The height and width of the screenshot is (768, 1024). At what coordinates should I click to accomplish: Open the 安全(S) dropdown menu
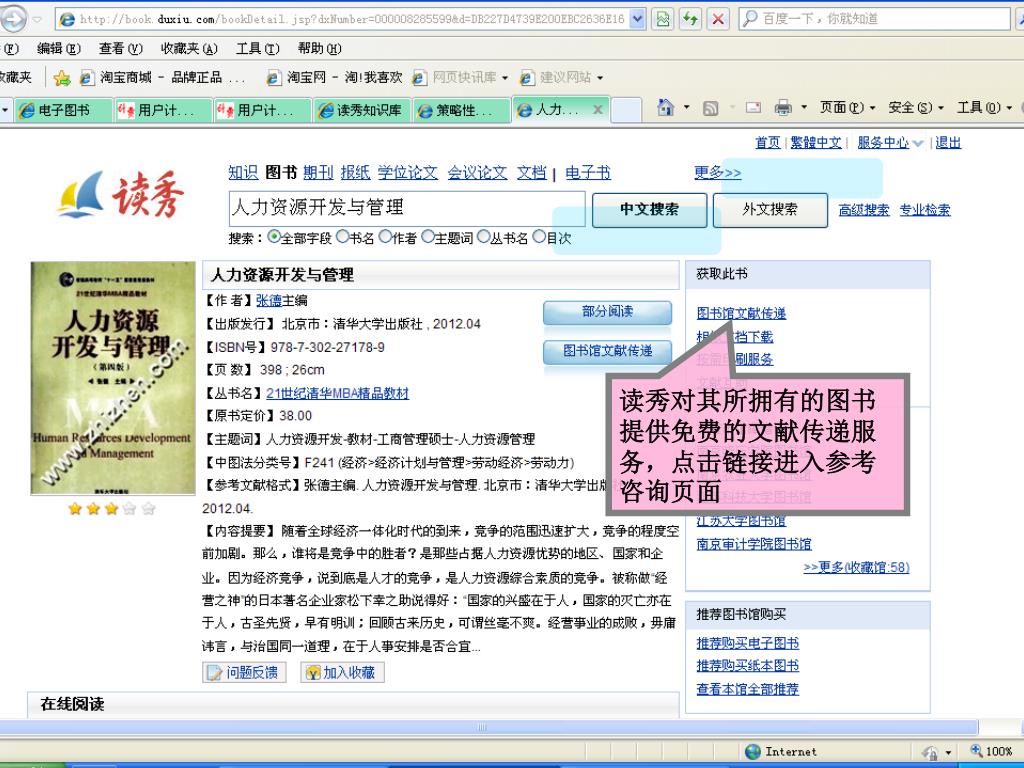coord(914,107)
